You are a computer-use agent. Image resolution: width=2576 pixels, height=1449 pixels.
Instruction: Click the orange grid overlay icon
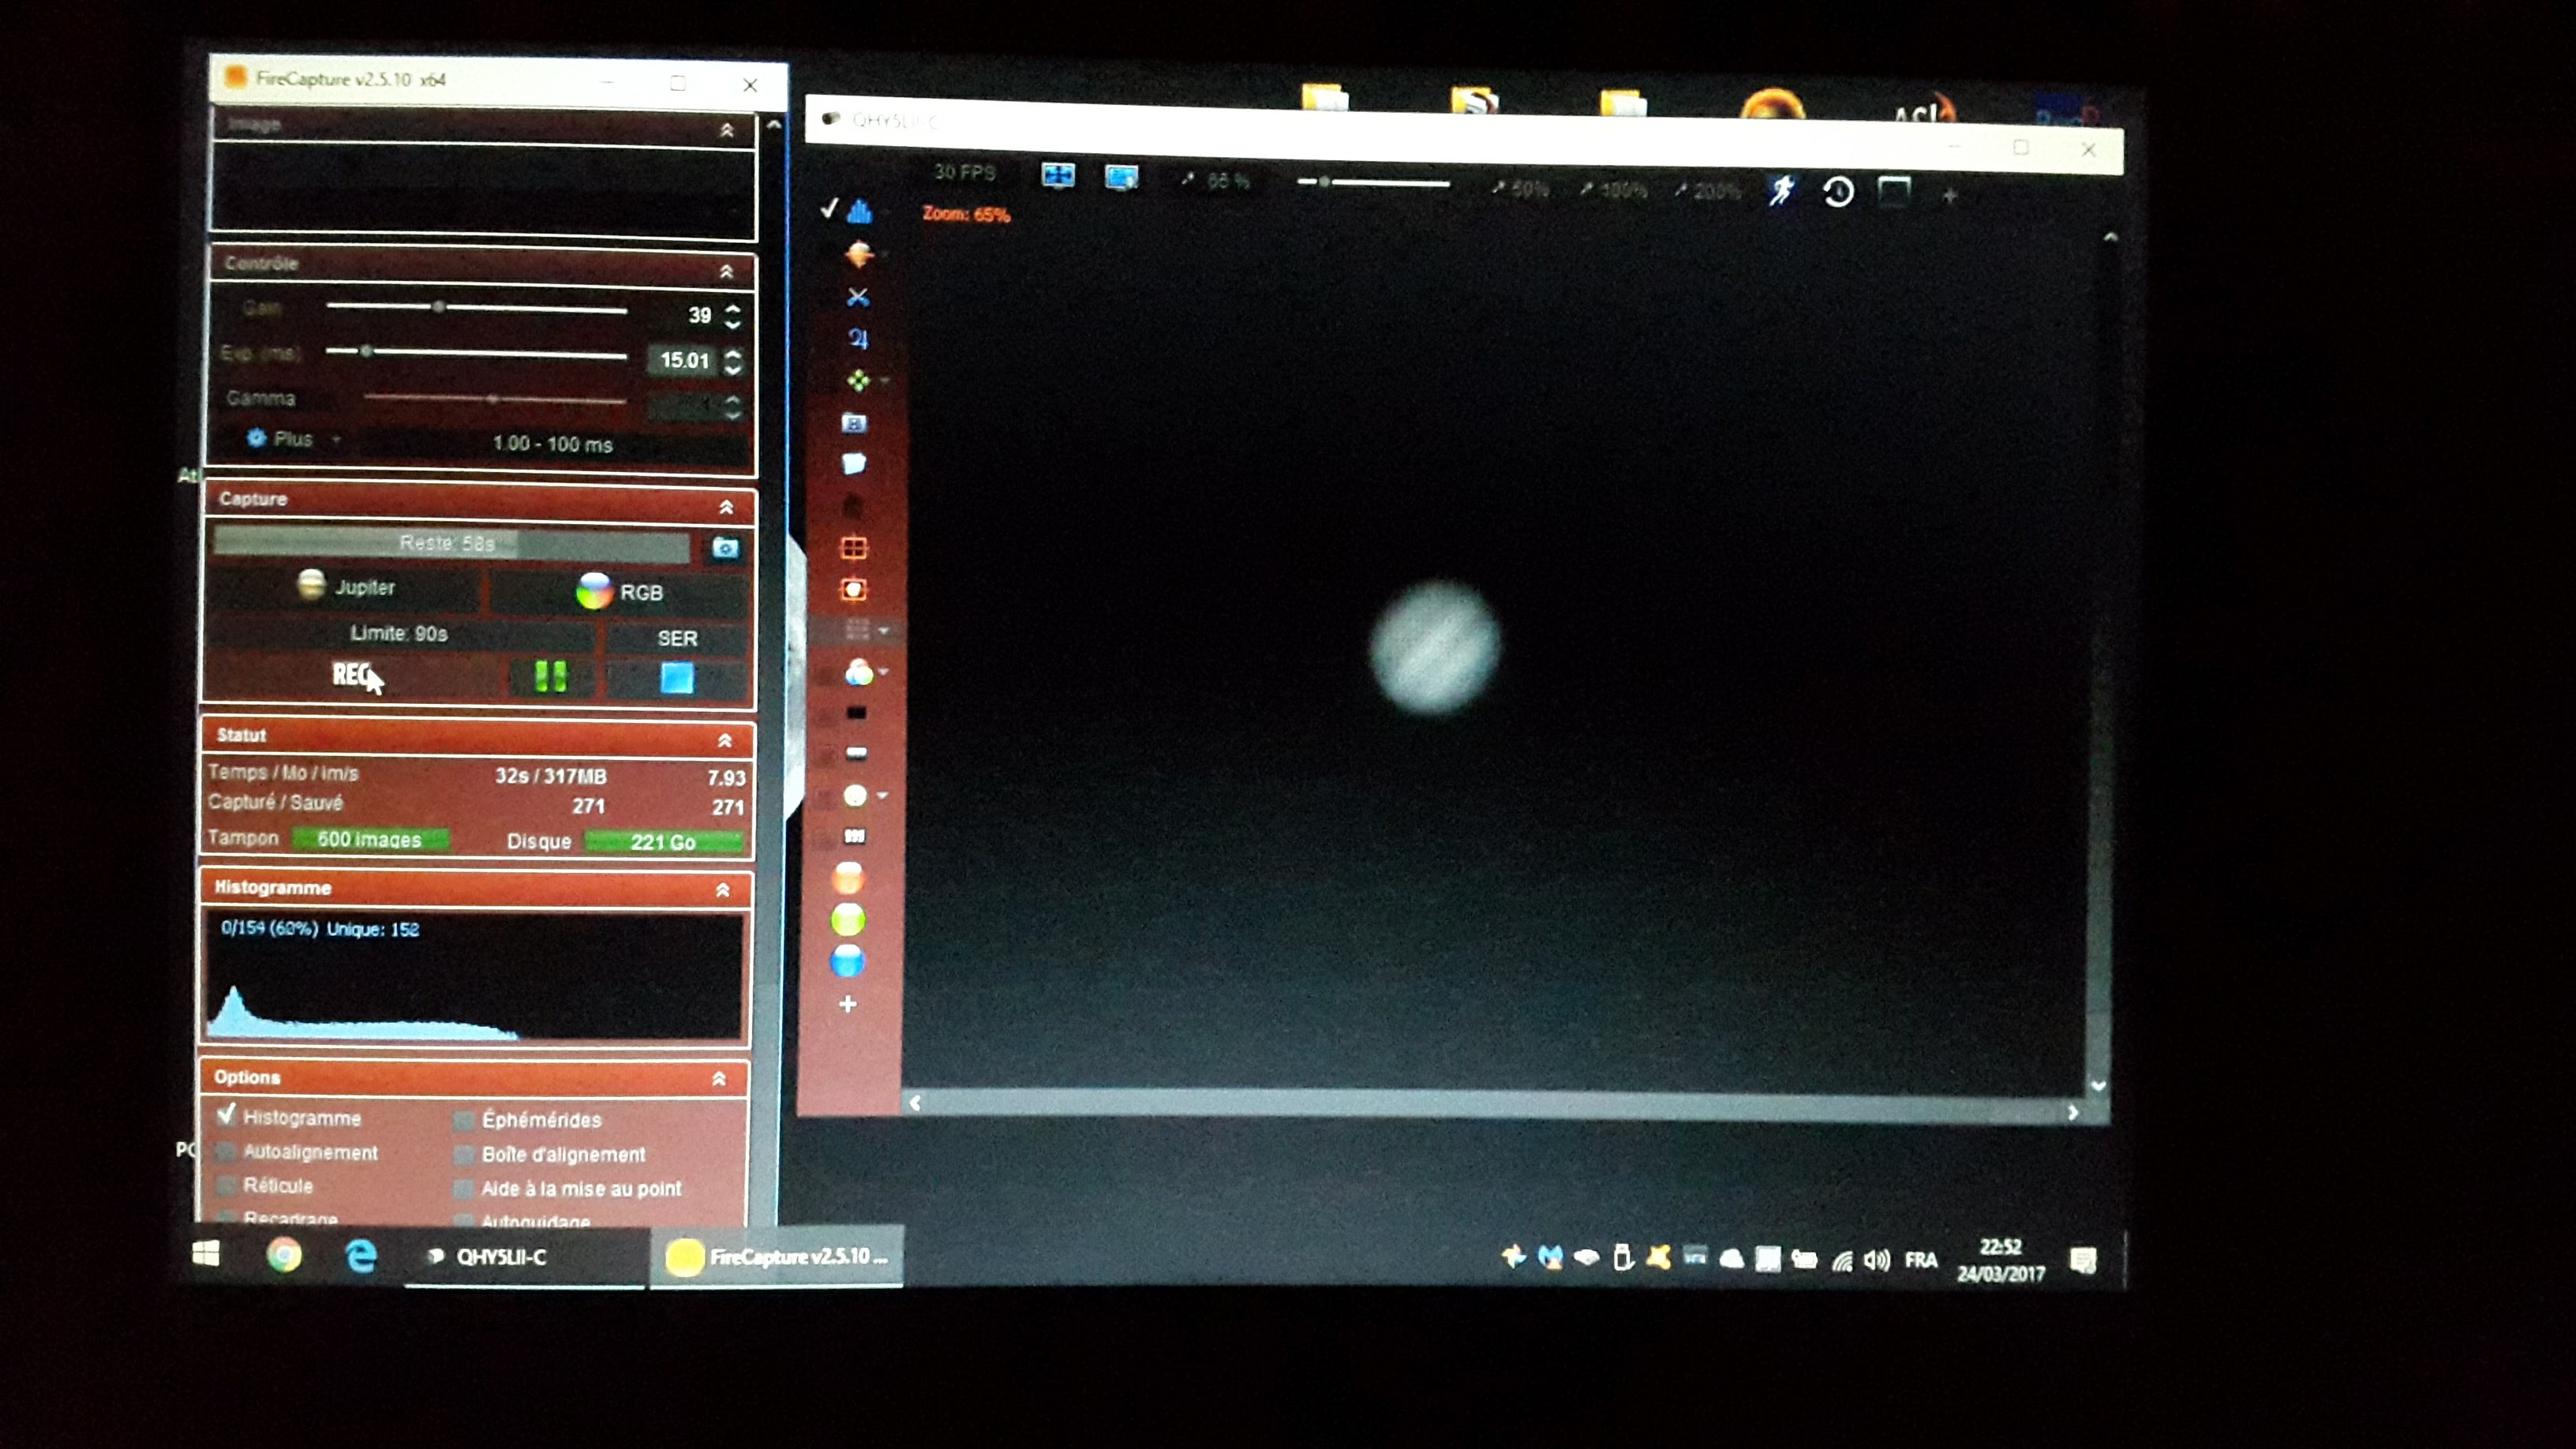[x=853, y=548]
